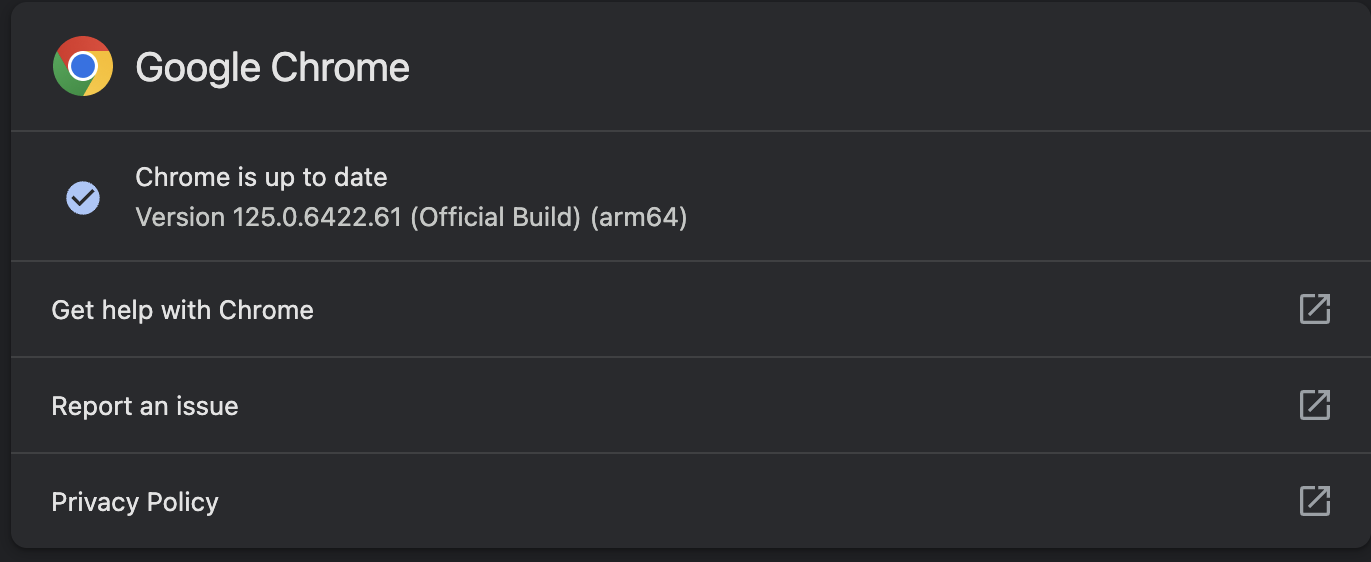1371x562 pixels.
Task: Click the external link icon beside Get help with Chrome
Action: click(x=1314, y=309)
